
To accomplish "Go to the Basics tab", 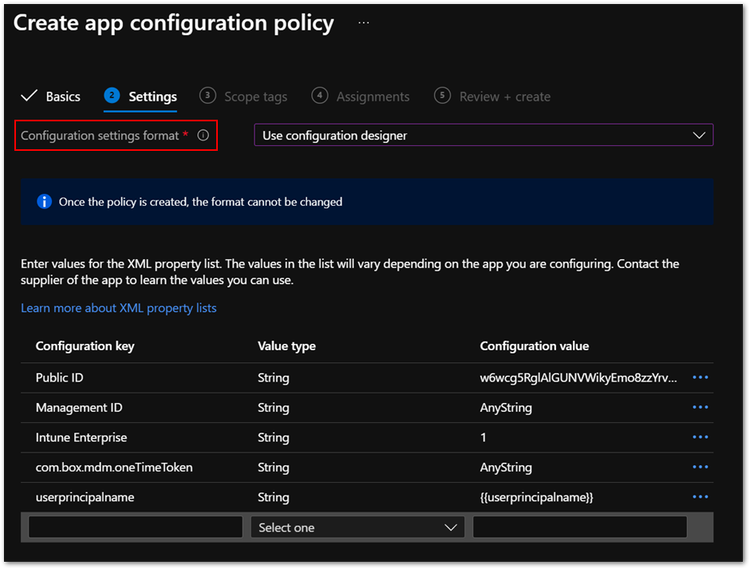I will tap(51, 97).
